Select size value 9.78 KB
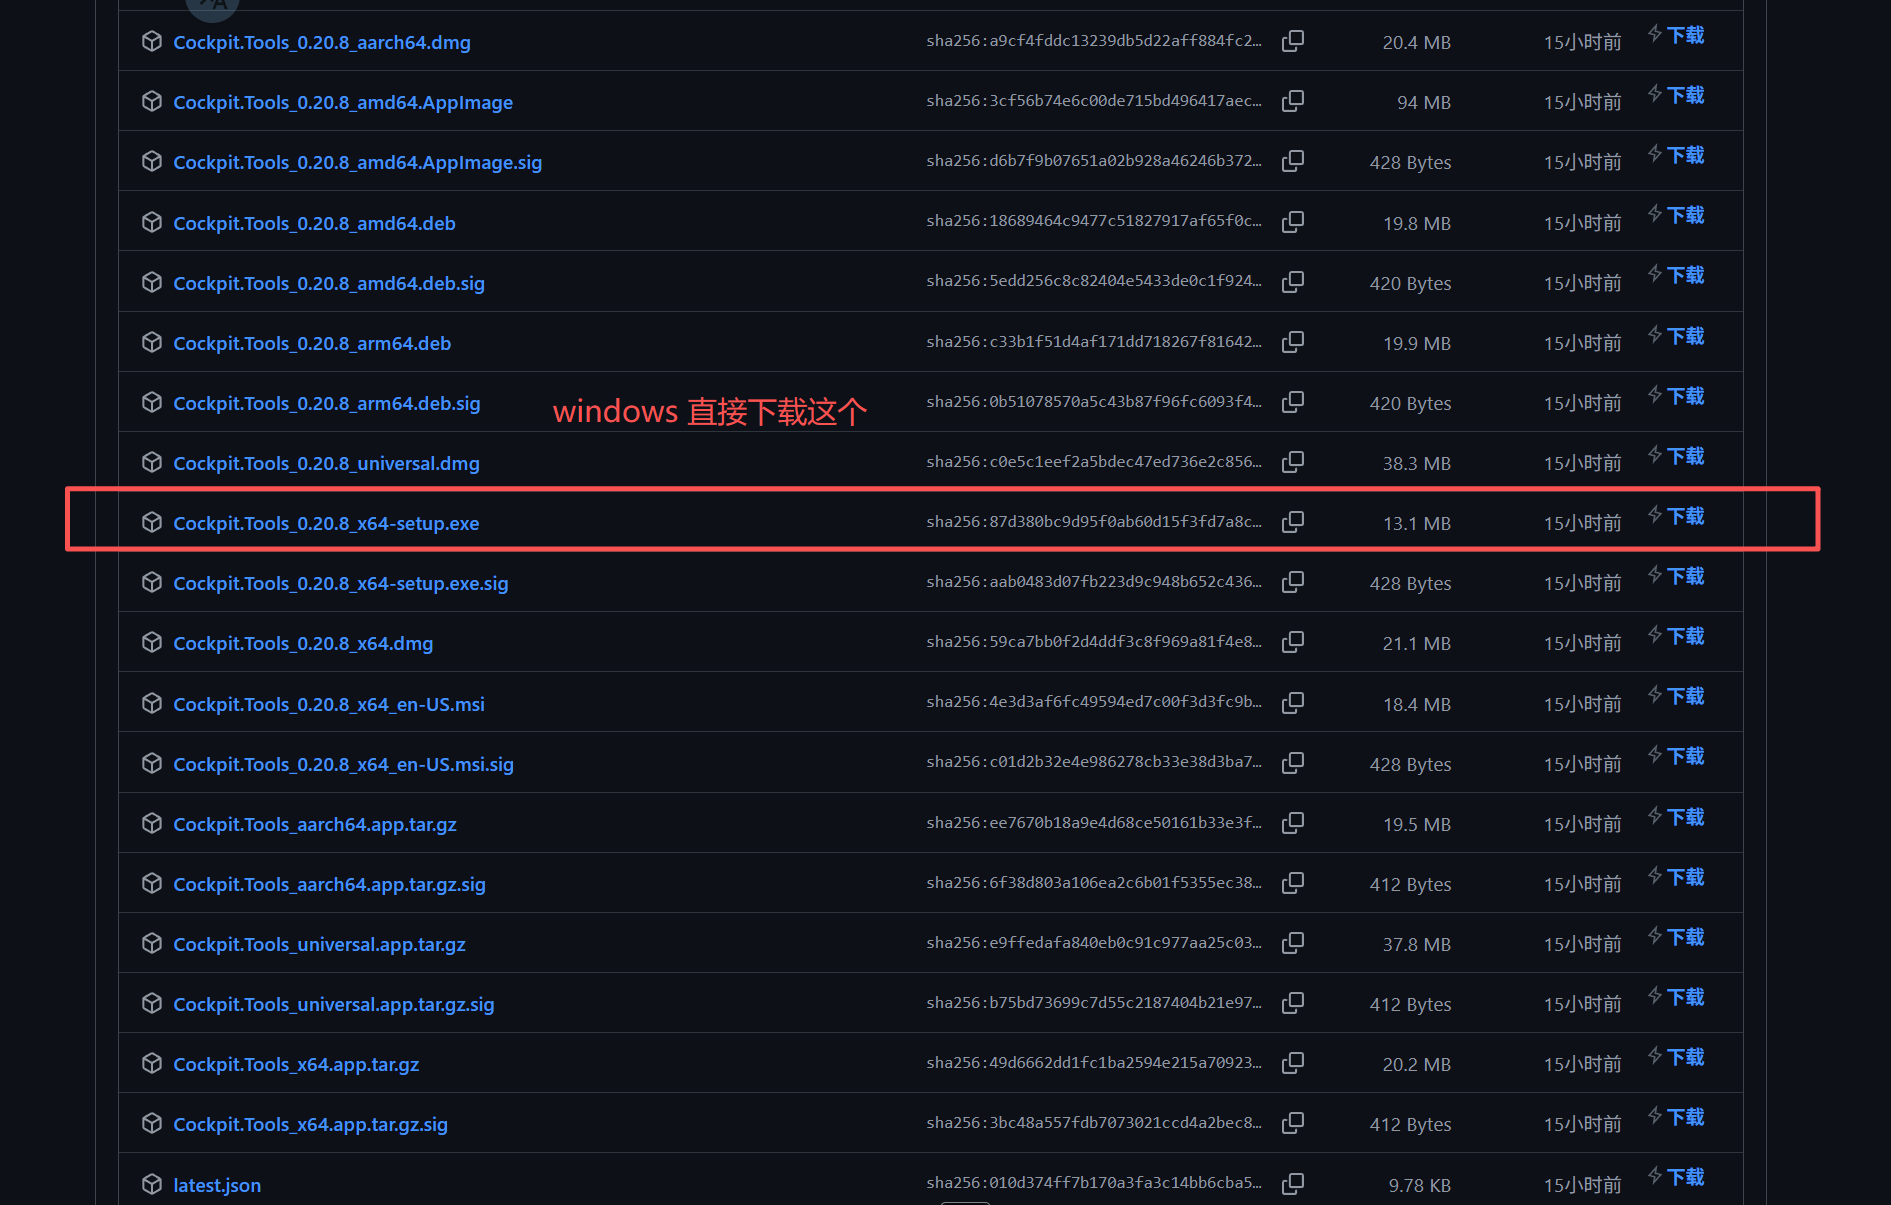The width and height of the screenshot is (1891, 1205). click(x=1420, y=1185)
